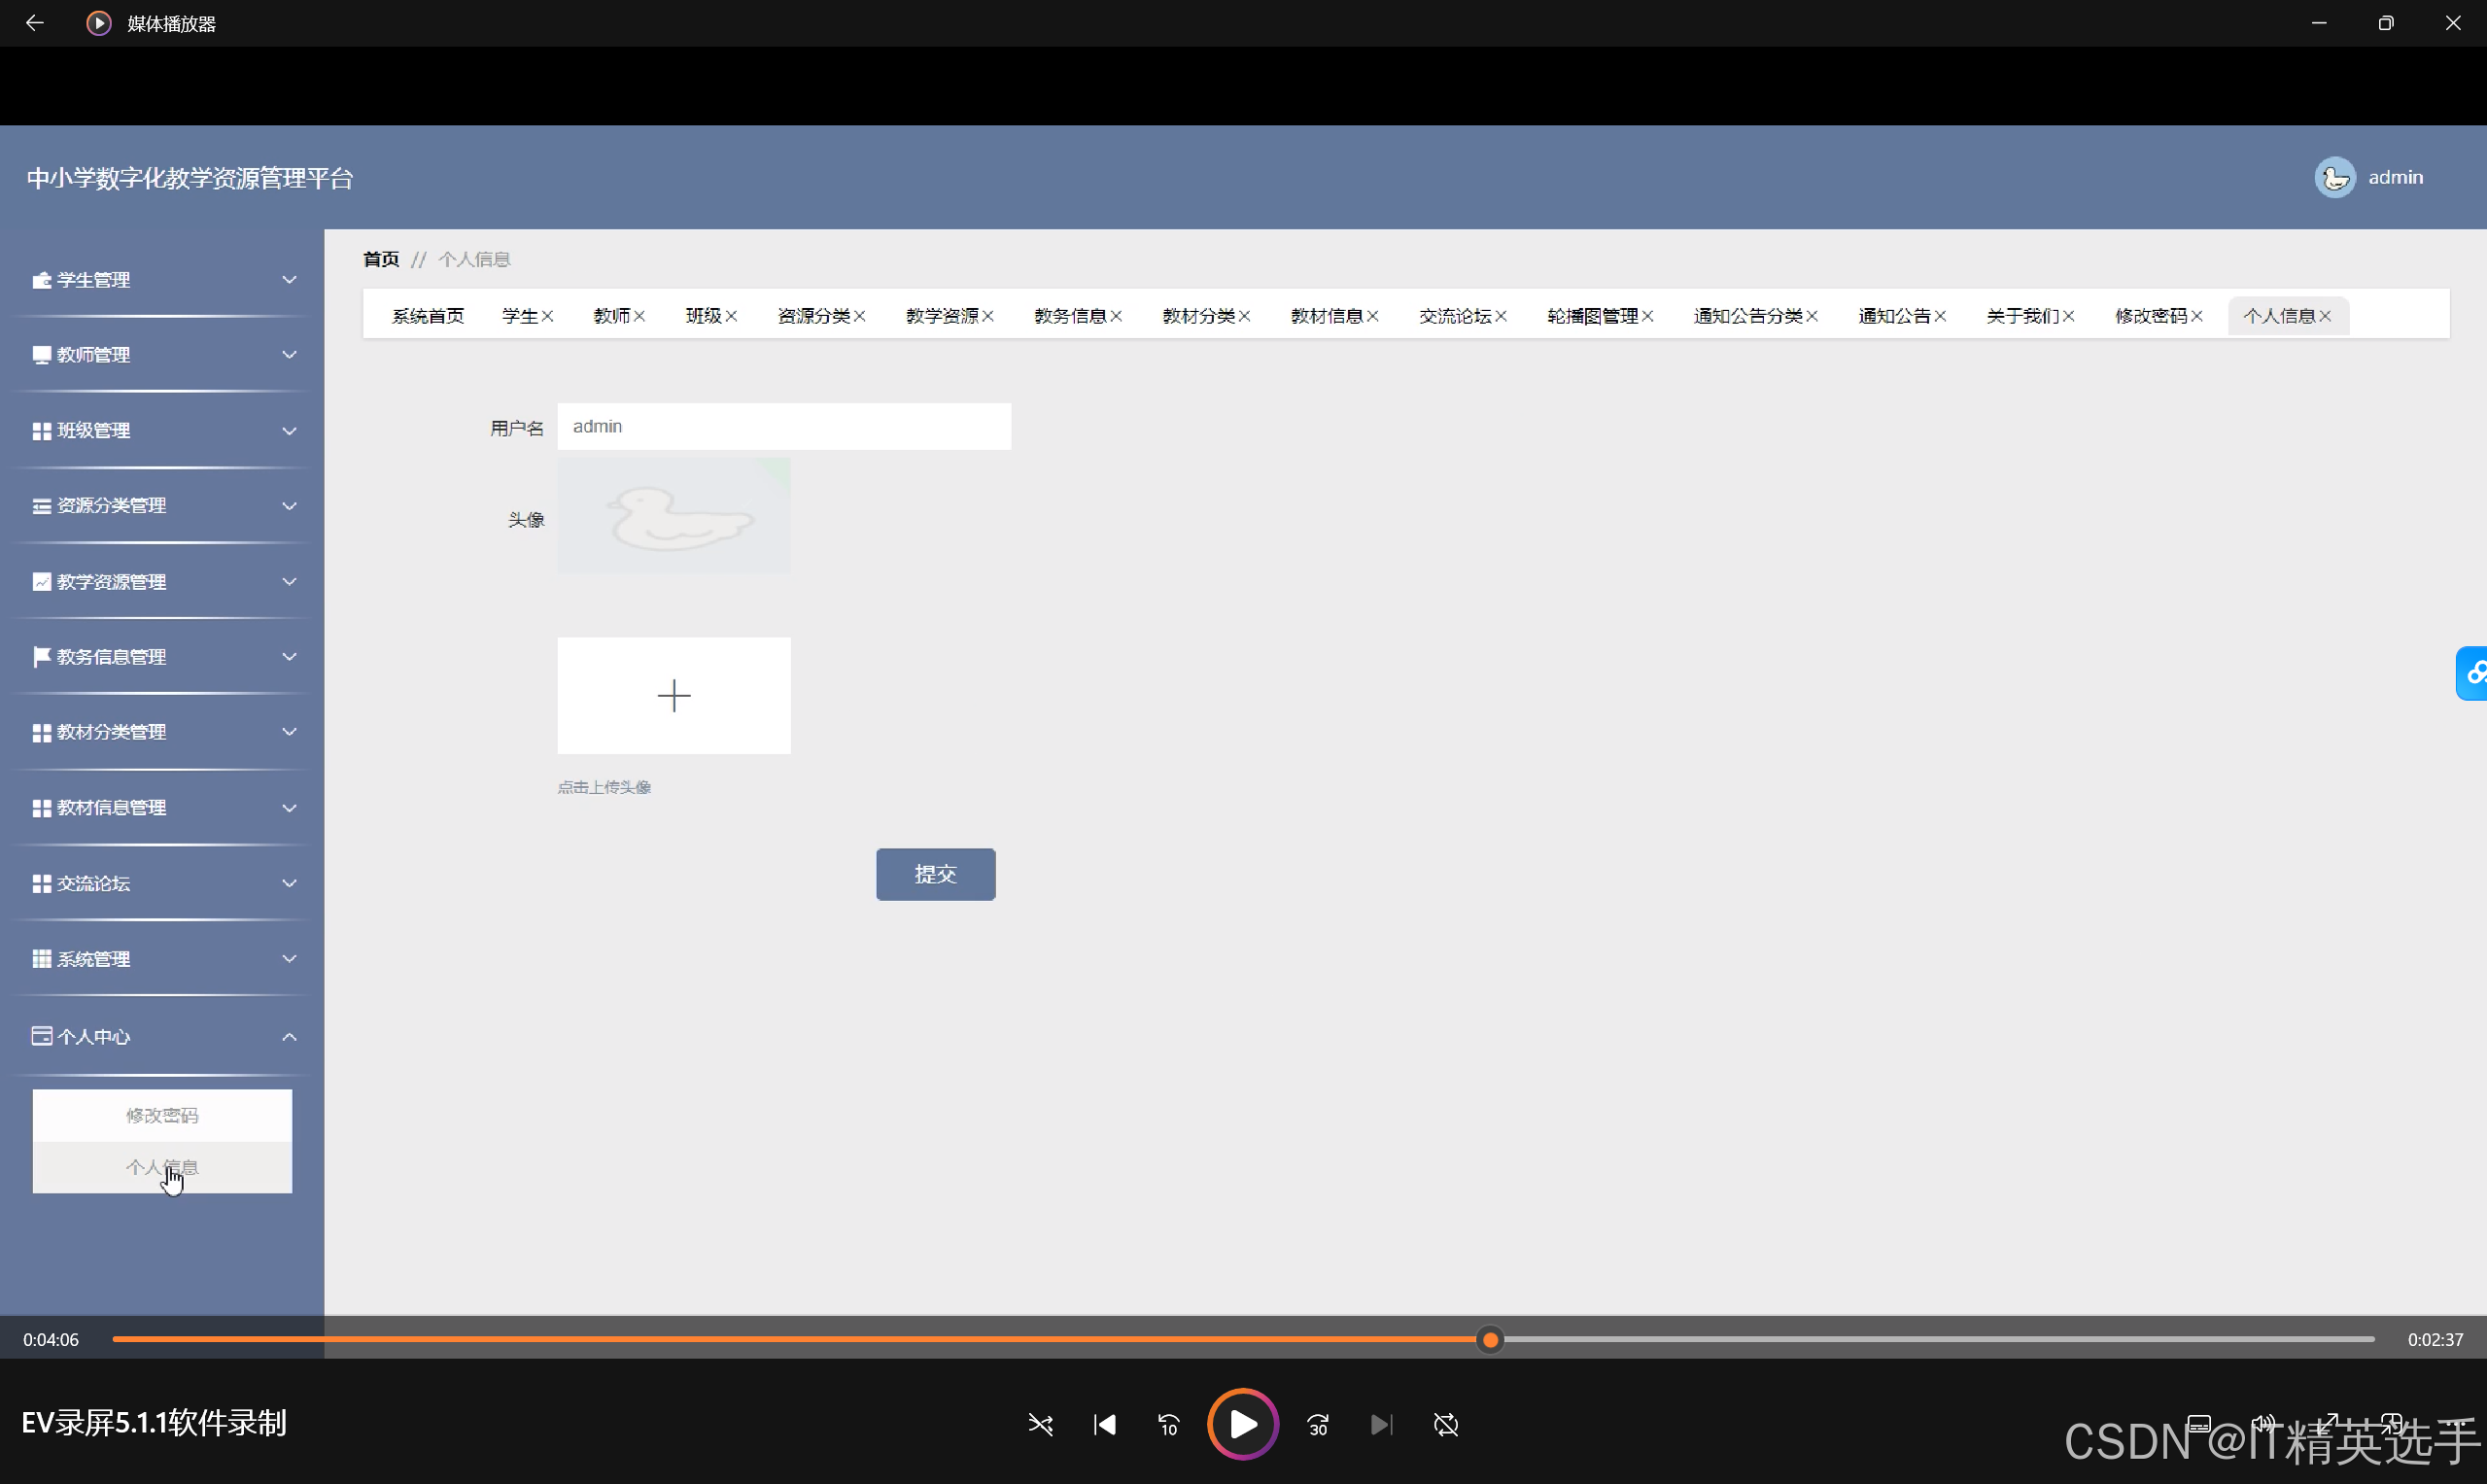Click the 提交 submit button
The width and height of the screenshot is (2487, 1484).
[935, 874]
